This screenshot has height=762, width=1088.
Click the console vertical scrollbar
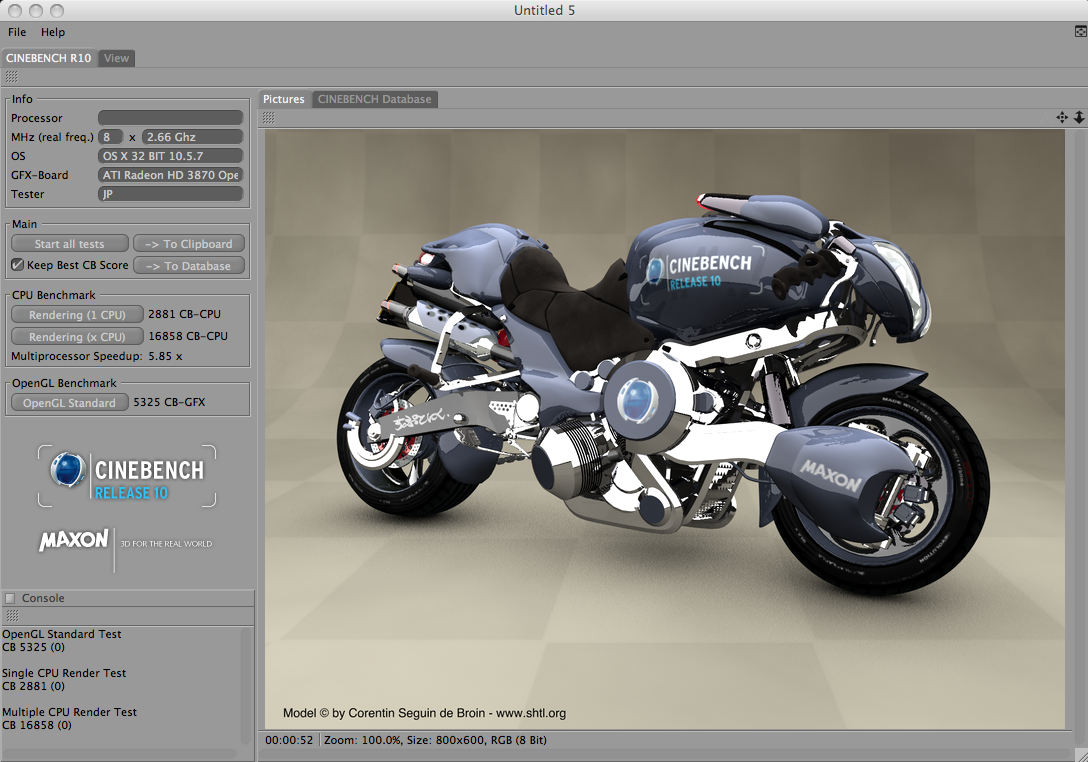point(245,686)
